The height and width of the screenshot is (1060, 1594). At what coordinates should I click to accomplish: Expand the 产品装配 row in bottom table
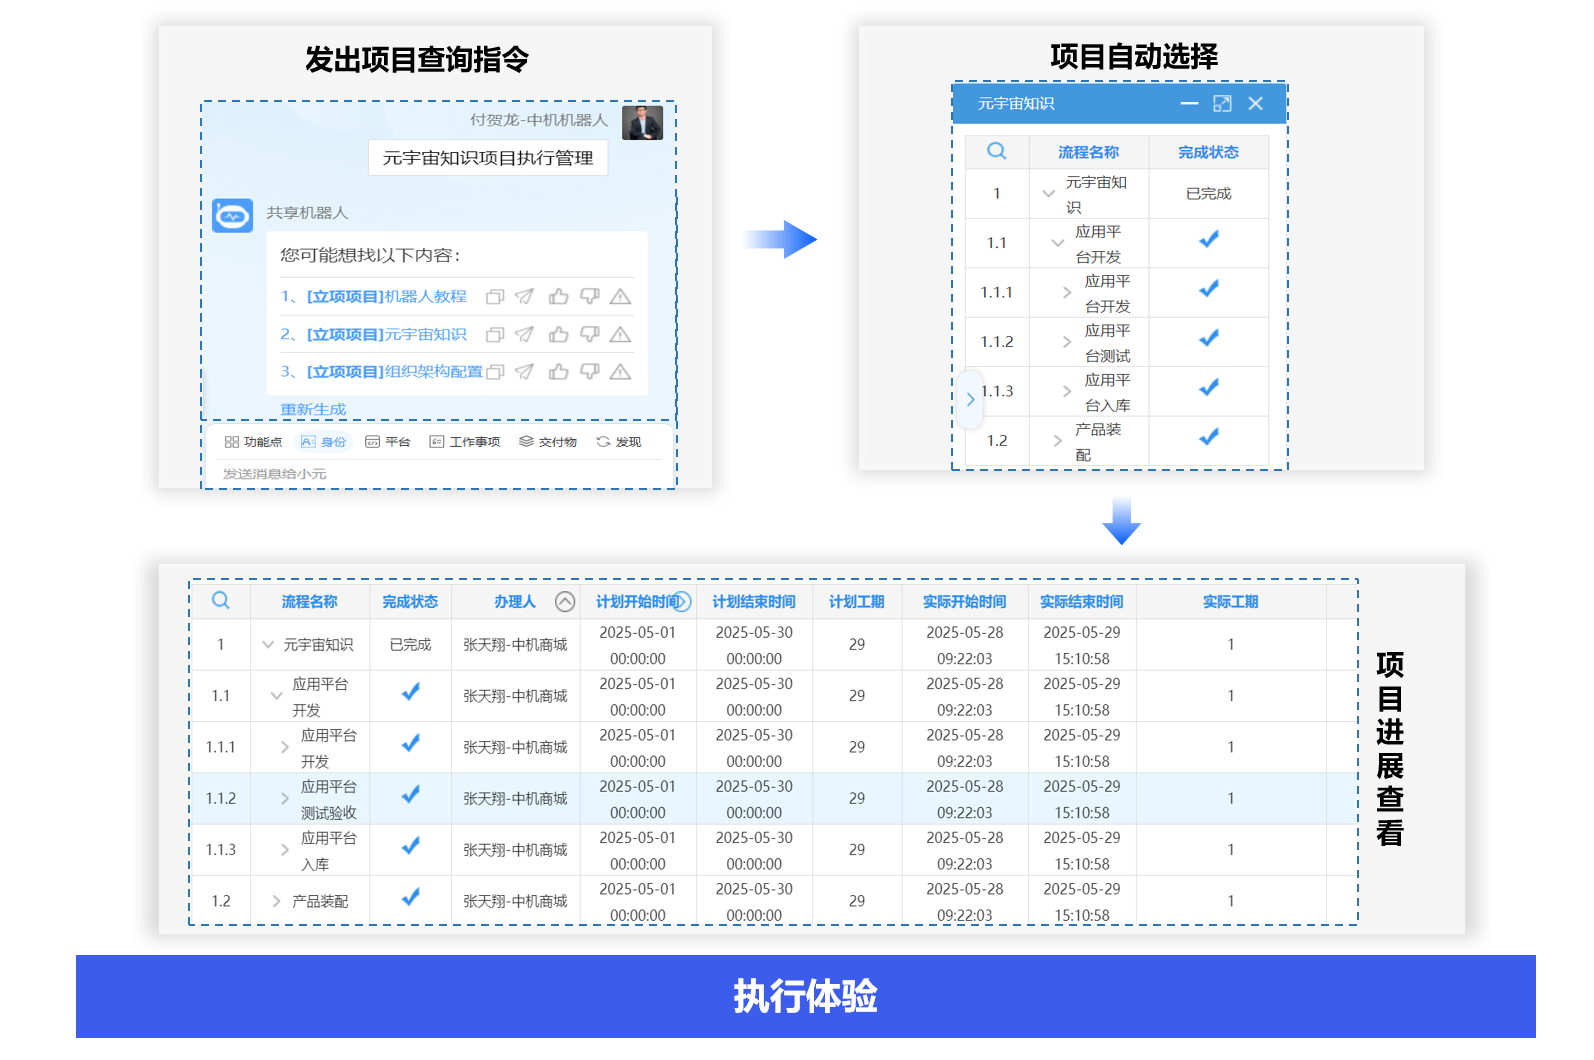tap(277, 901)
